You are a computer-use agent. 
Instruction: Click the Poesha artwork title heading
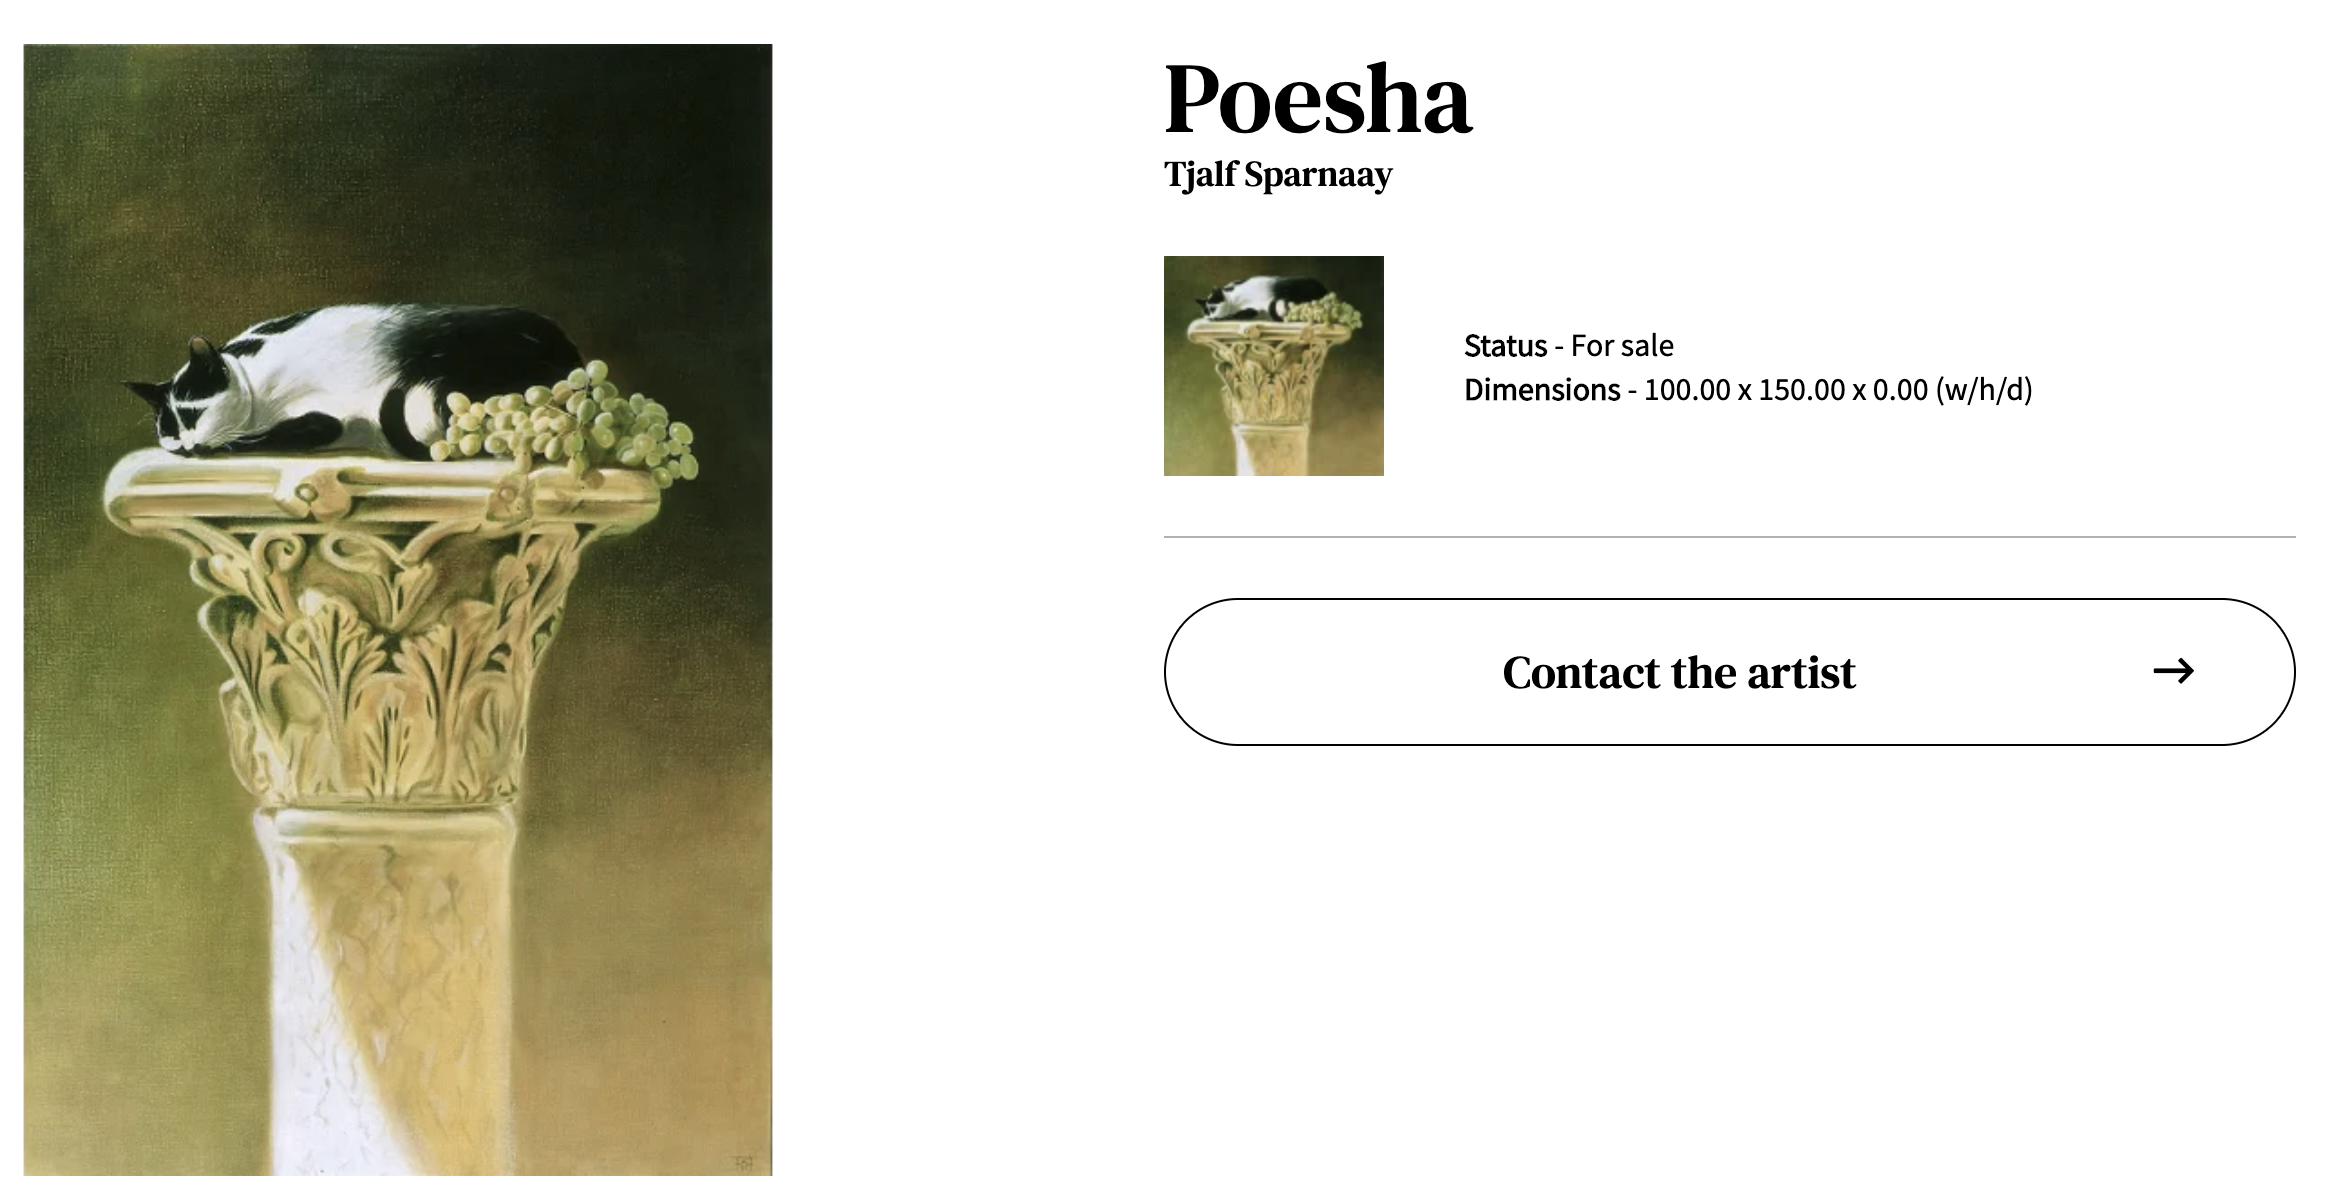1318,98
